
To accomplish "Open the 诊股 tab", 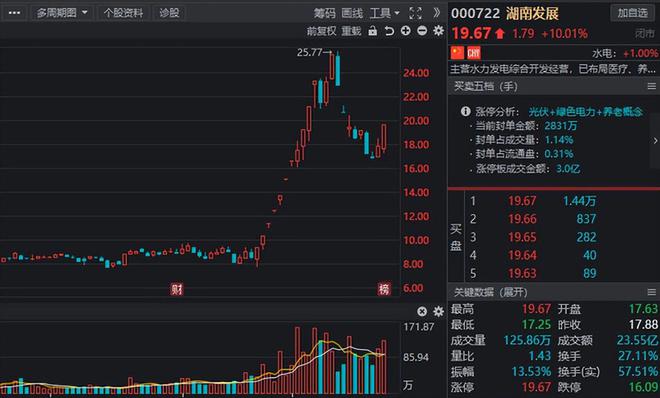I will [169, 13].
